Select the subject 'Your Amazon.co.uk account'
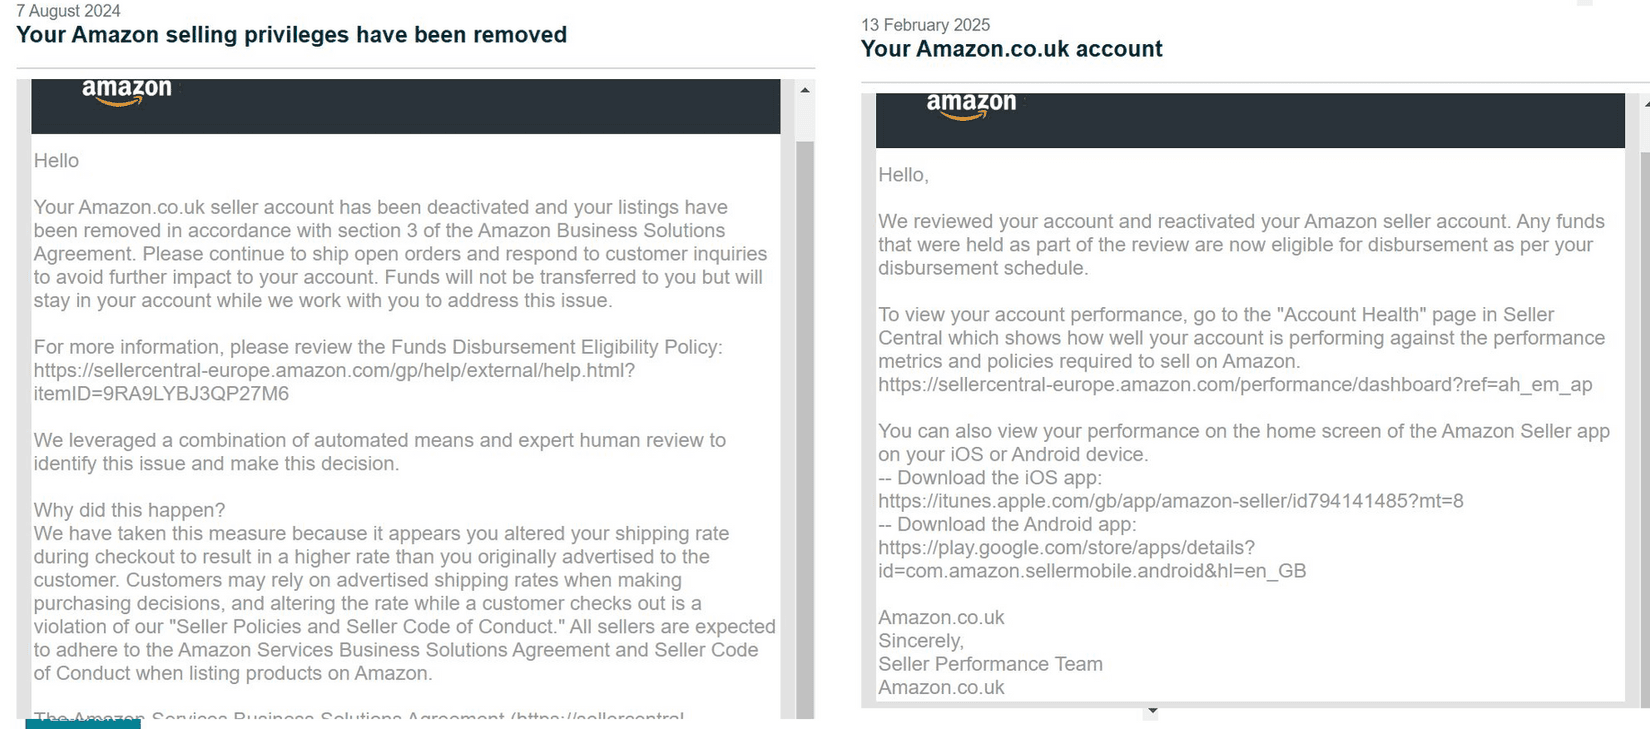The width and height of the screenshot is (1650, 729). [x=1012, y=48]
